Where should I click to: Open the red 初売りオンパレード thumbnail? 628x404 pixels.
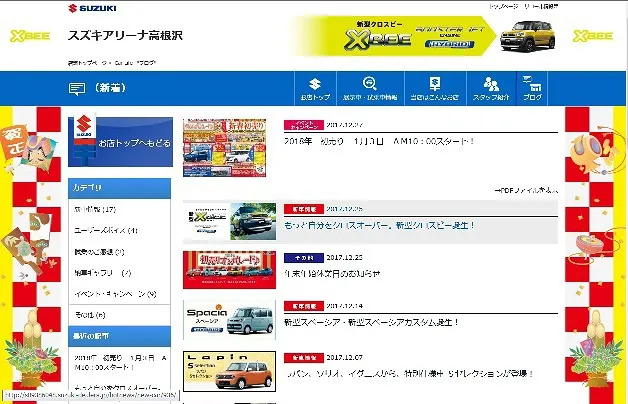pos(229,270)
